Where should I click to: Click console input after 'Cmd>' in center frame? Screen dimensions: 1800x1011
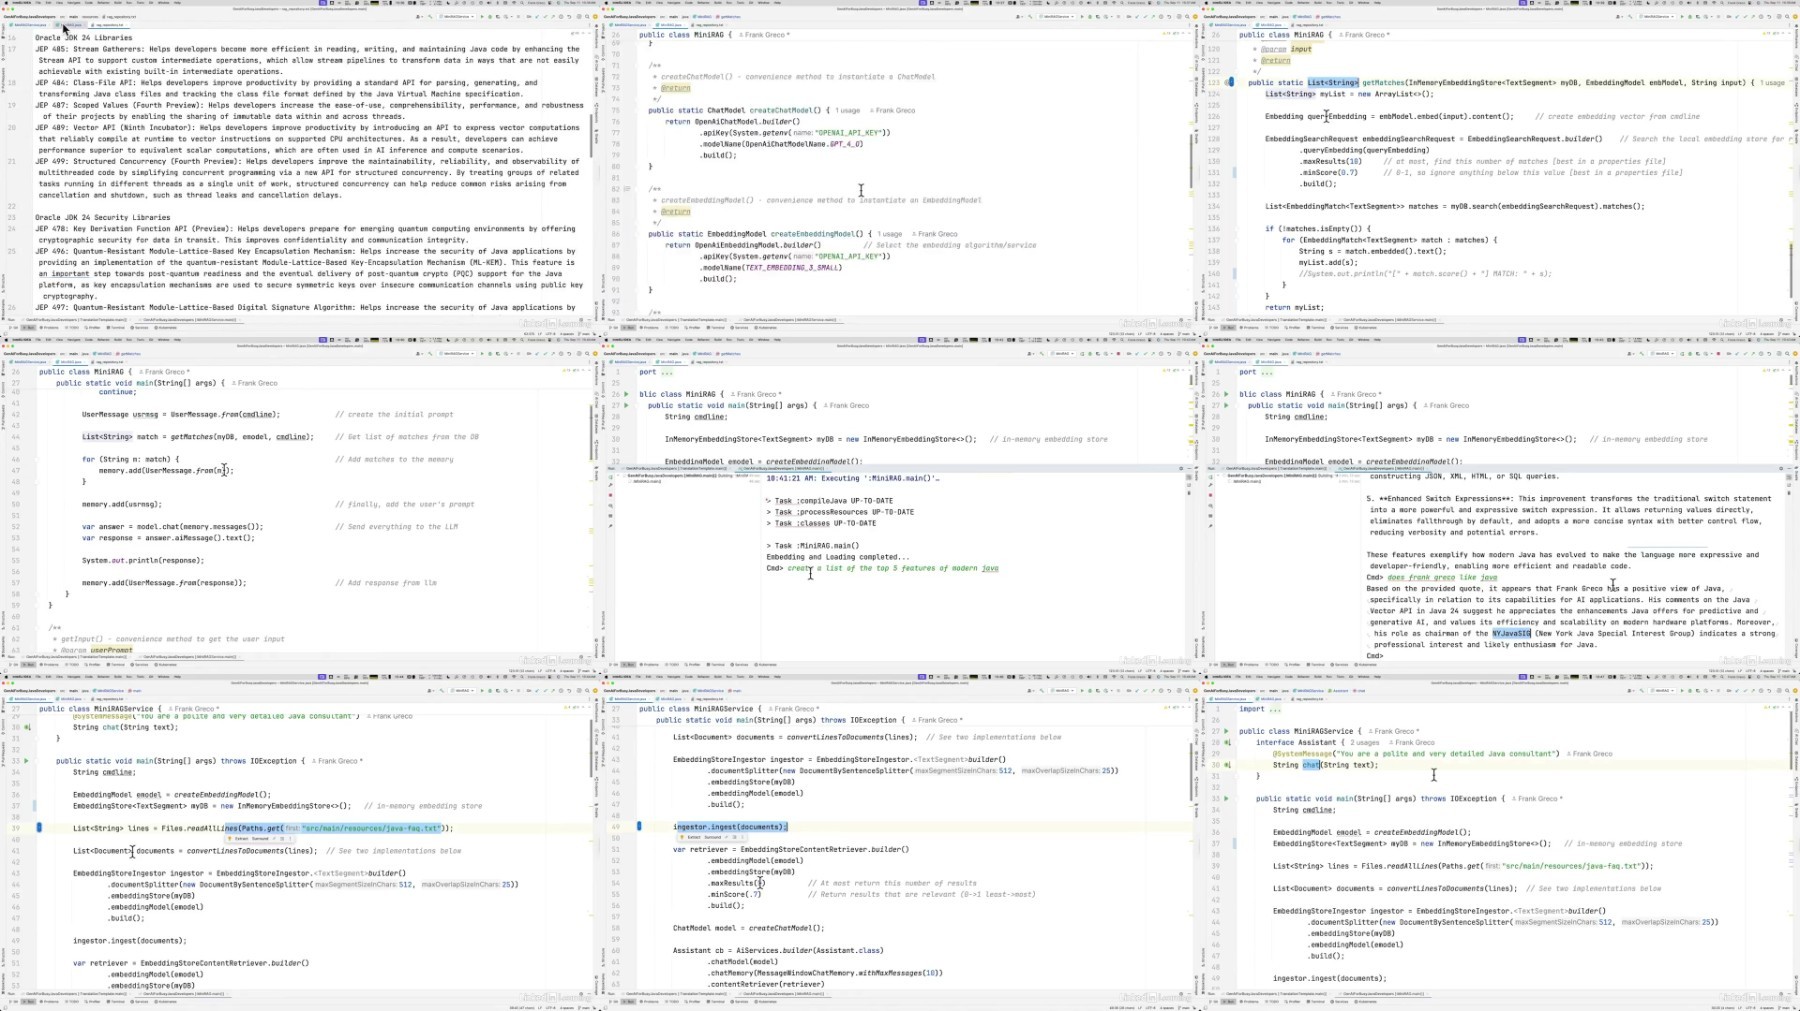click(x=892, y=568)
